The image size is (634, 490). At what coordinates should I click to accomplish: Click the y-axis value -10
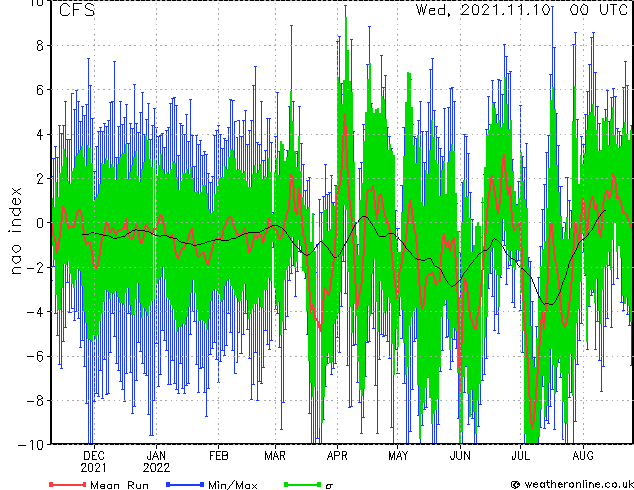[31, 445]
